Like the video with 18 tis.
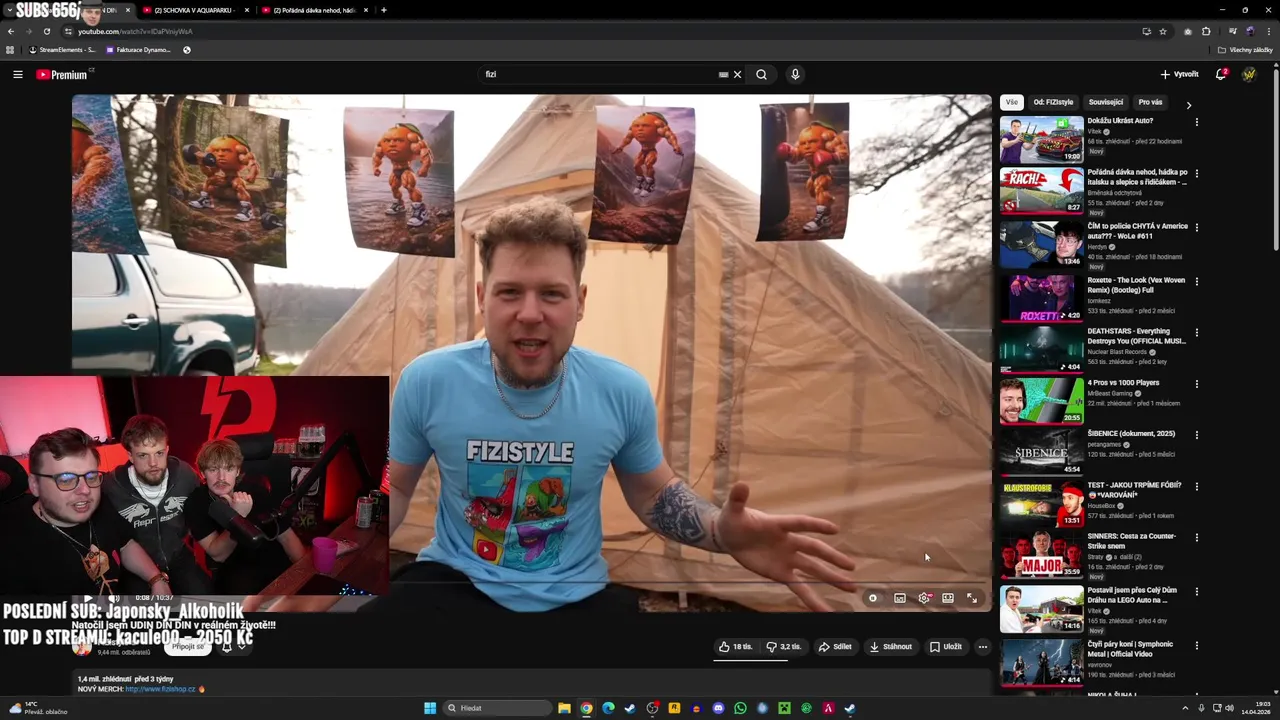The image size is (1280, 720). coord(735,647)
